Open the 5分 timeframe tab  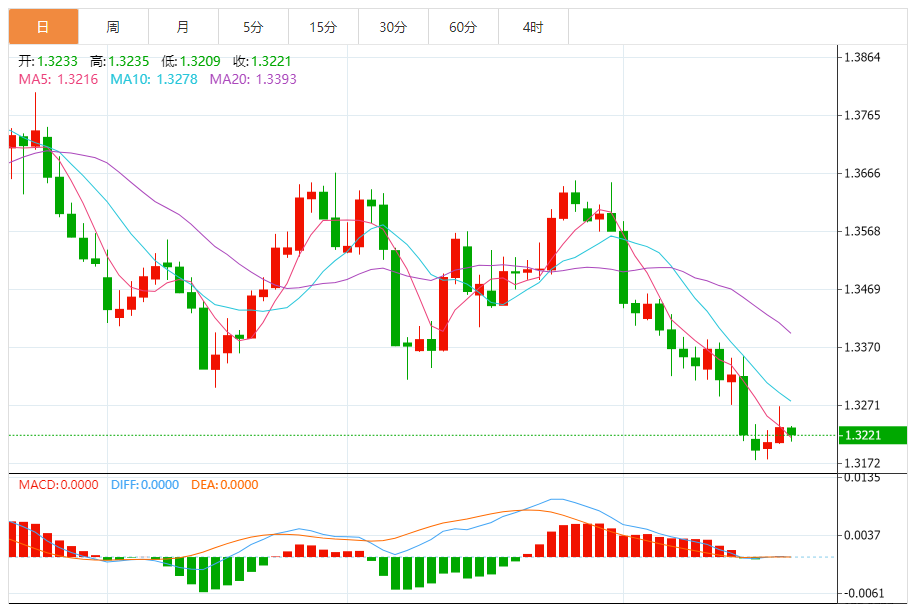(253, 27)
